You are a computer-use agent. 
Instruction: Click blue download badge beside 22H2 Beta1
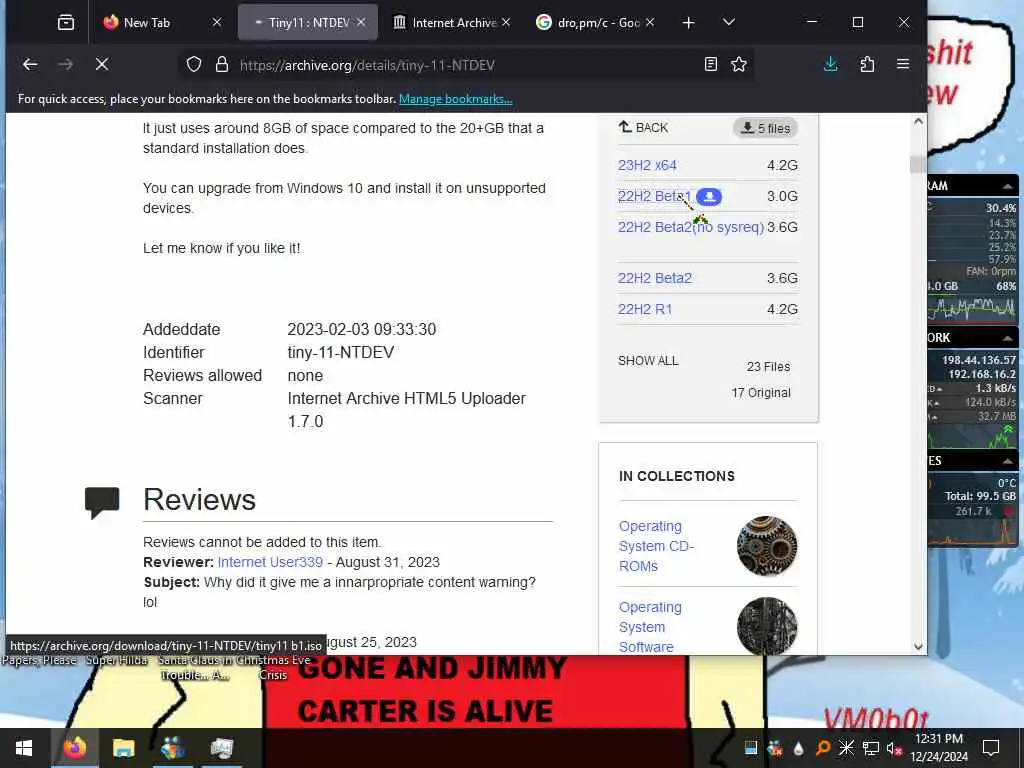pos(709,197)
